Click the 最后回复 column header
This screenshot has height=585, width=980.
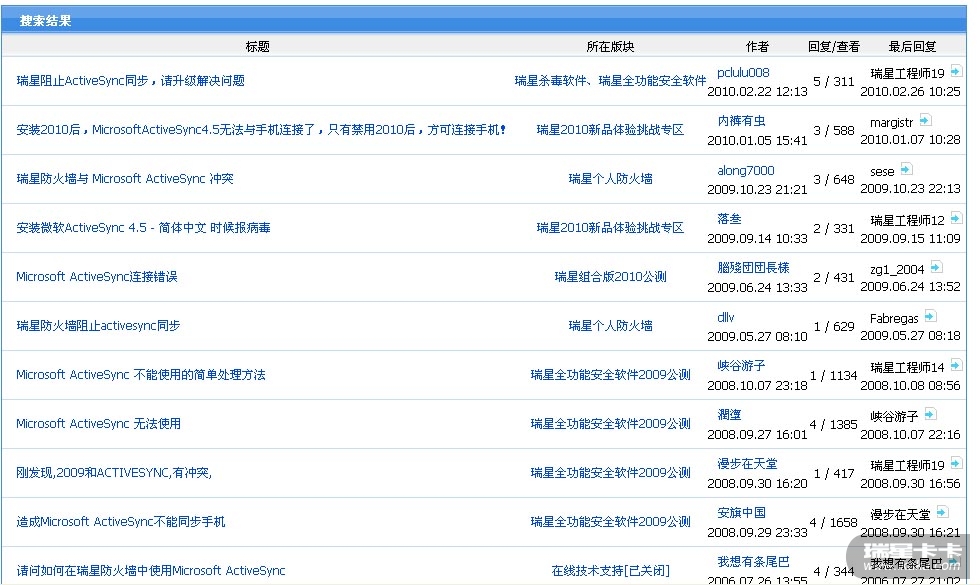(912, 46)
